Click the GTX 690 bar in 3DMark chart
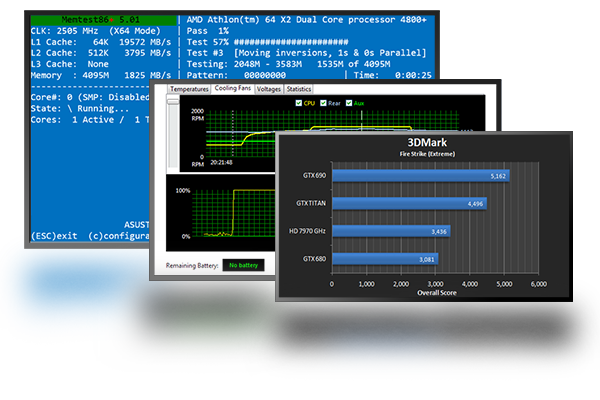600x400 pixels. 421,176
